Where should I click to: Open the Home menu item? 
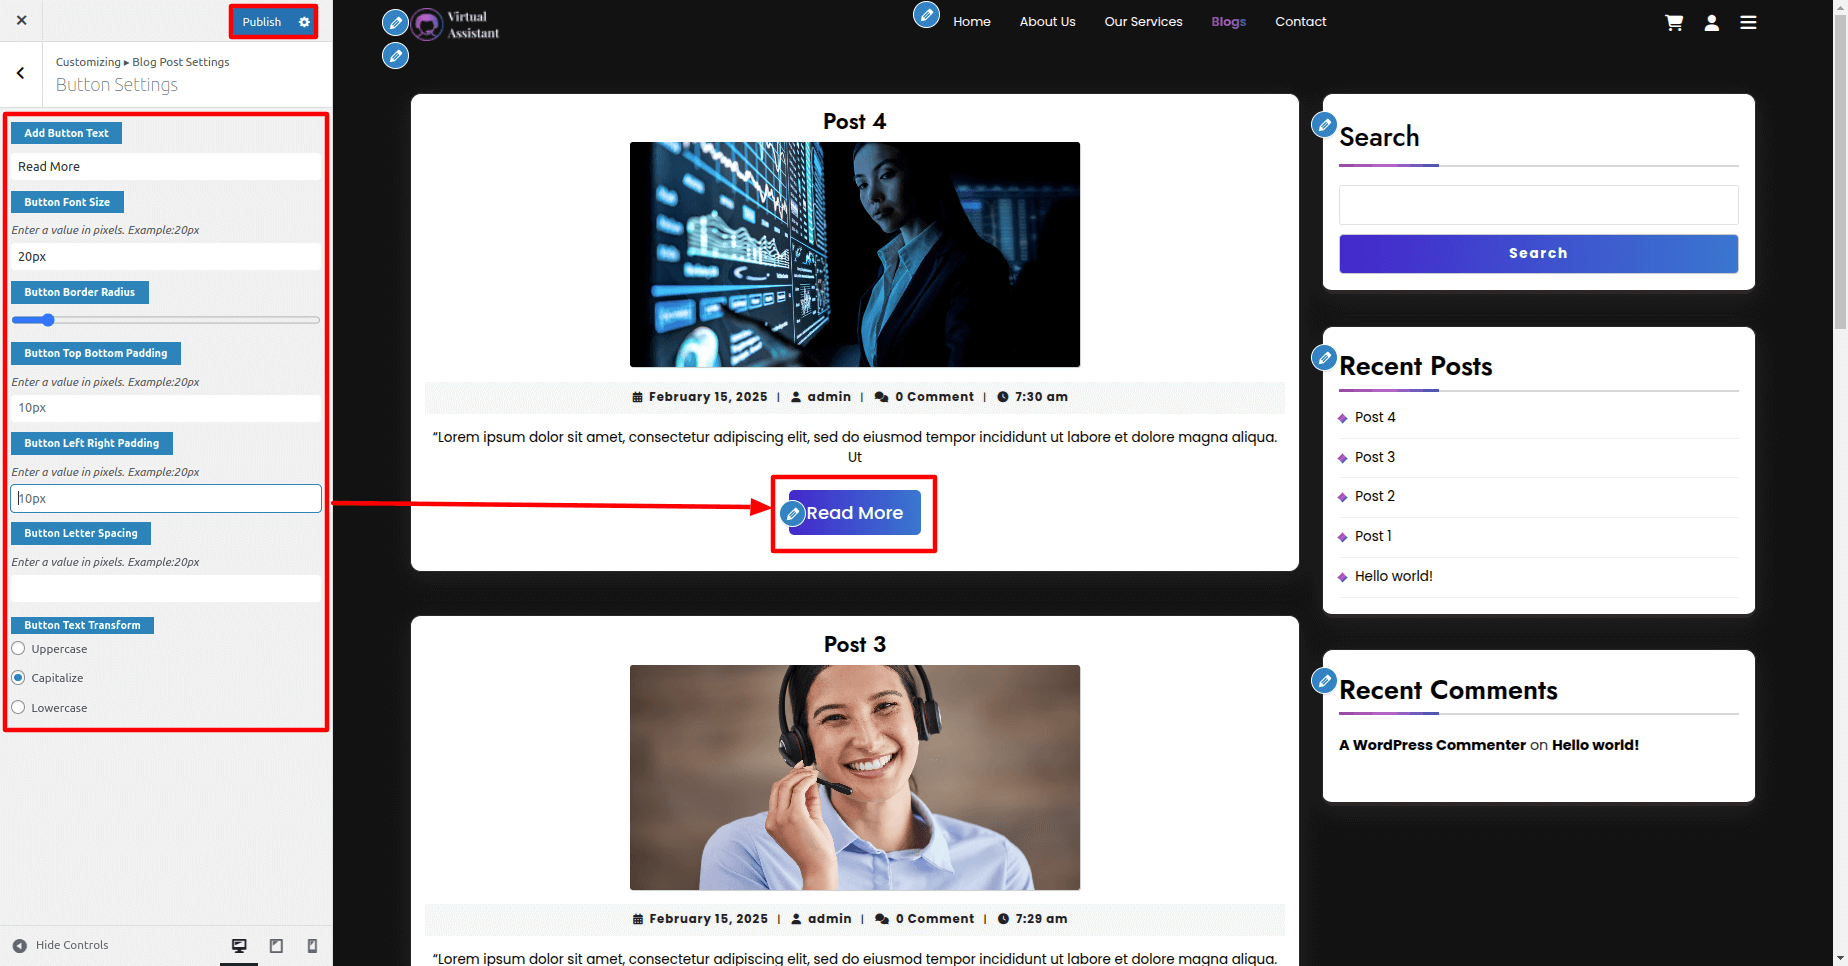coord(972,22)
